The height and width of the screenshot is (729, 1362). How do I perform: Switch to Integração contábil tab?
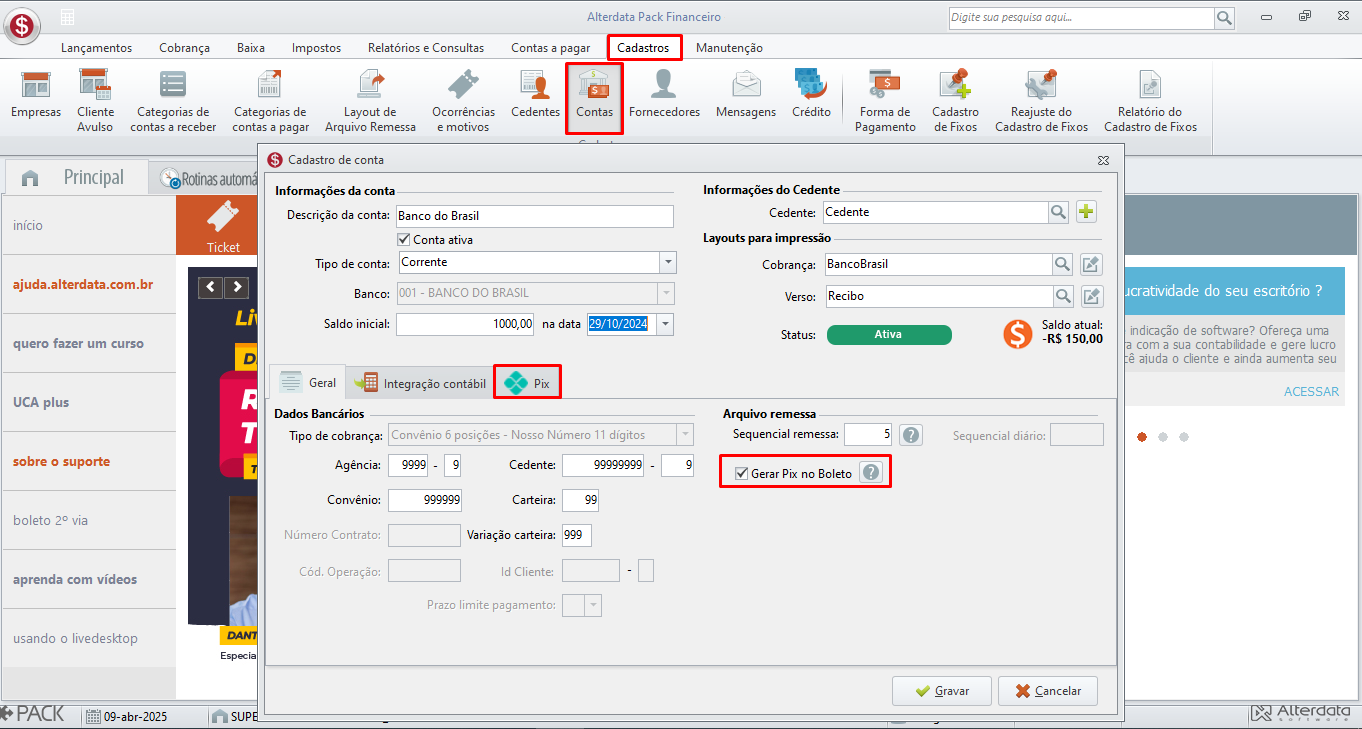coord(420,383)
